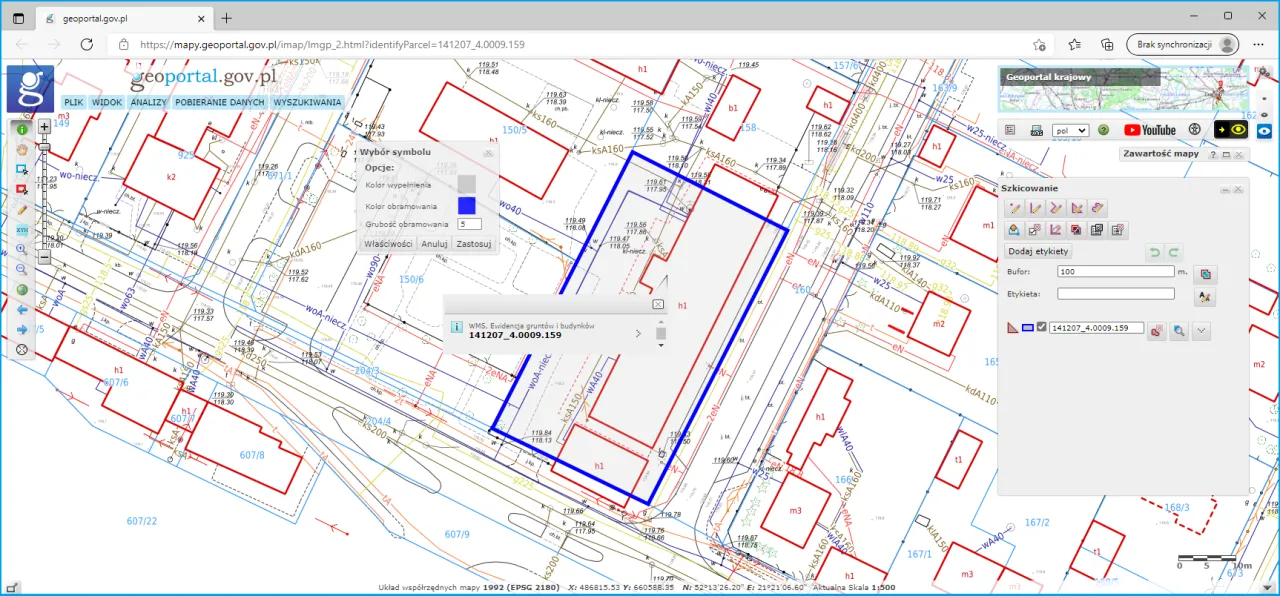Select the pan hand tool
The width and height of the screenshot is (1280, 596).
coord(22,149)
